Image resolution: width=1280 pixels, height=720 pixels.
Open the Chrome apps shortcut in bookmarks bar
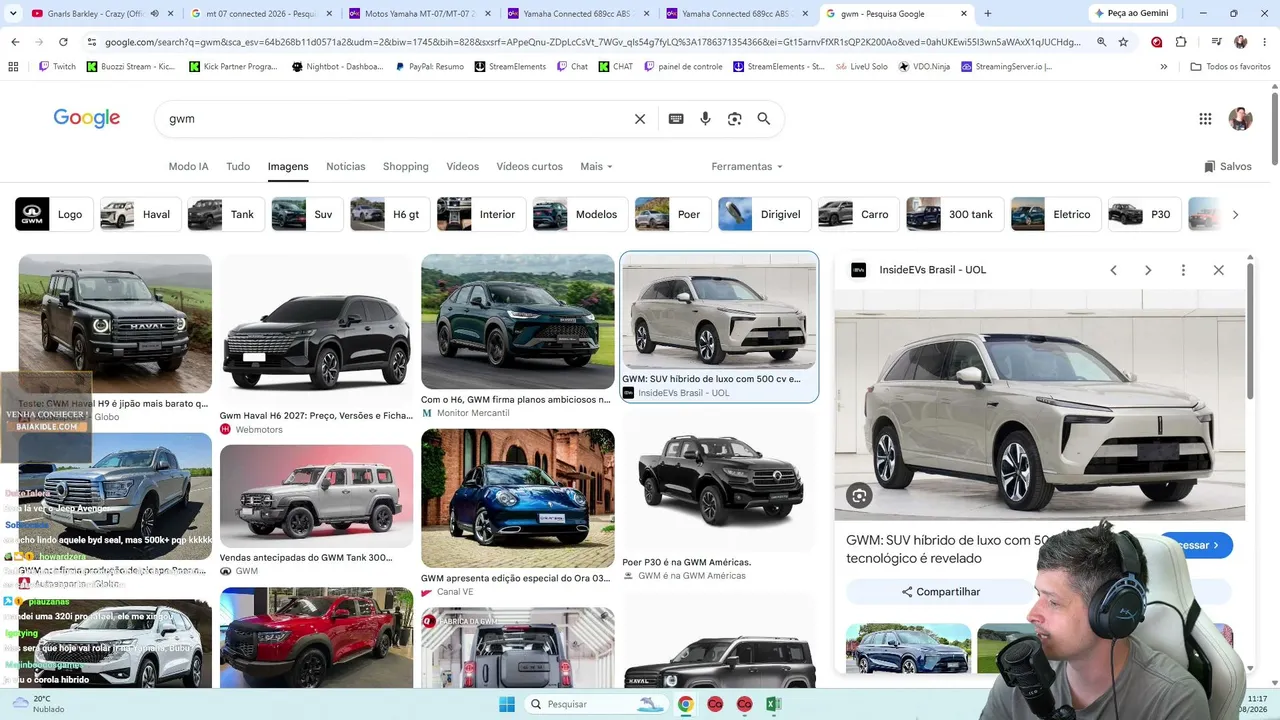pyautogui.click(x=13, y=67)
